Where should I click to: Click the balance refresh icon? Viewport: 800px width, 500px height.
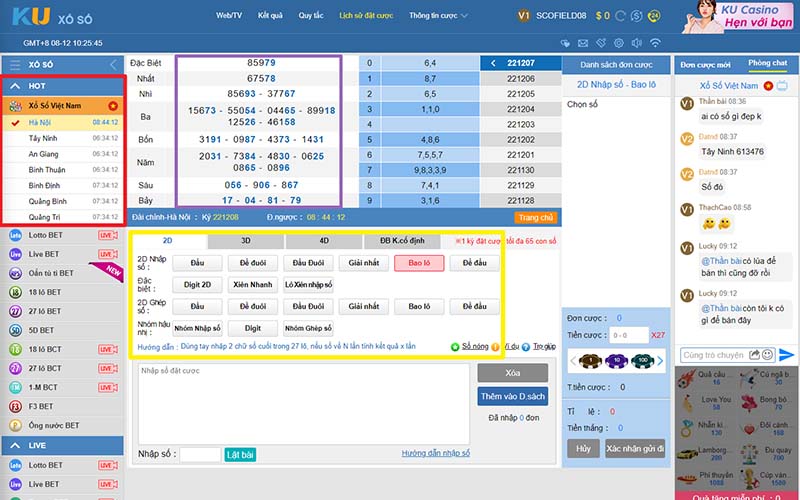pos(620,16)
